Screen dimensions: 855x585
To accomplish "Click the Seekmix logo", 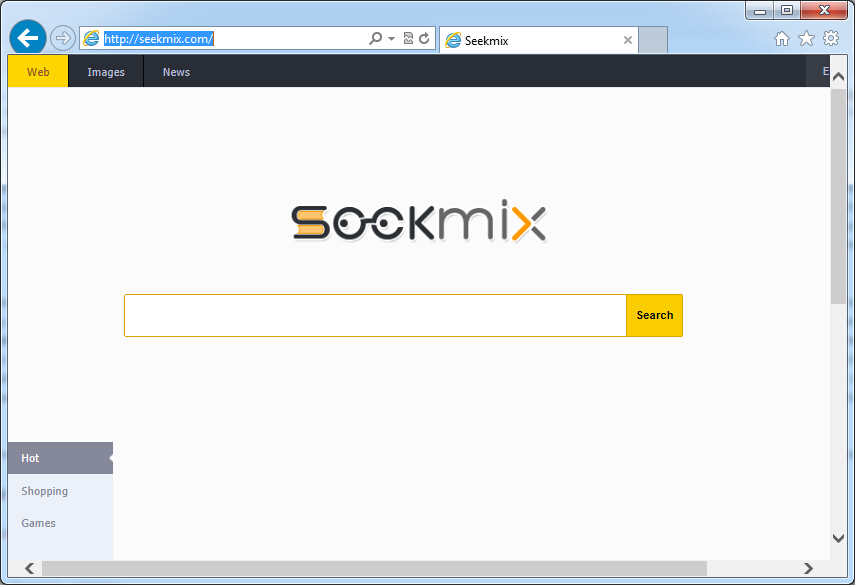I will [419, 221].
